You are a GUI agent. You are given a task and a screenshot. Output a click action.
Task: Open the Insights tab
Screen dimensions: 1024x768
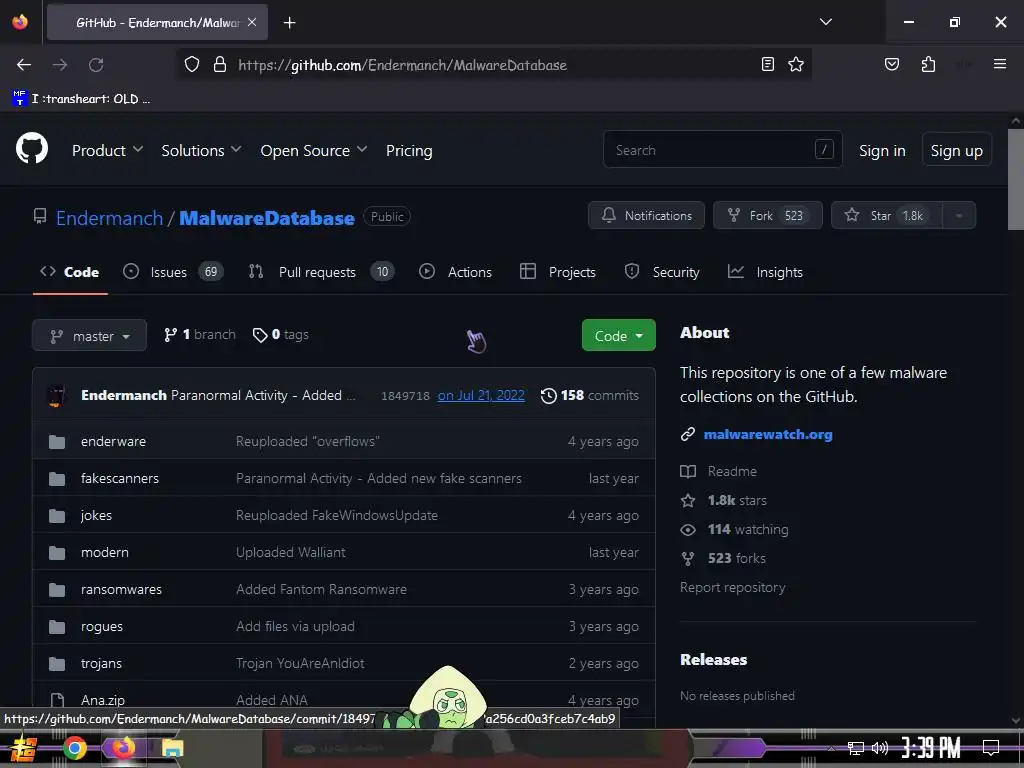click(x=765, y=272)
